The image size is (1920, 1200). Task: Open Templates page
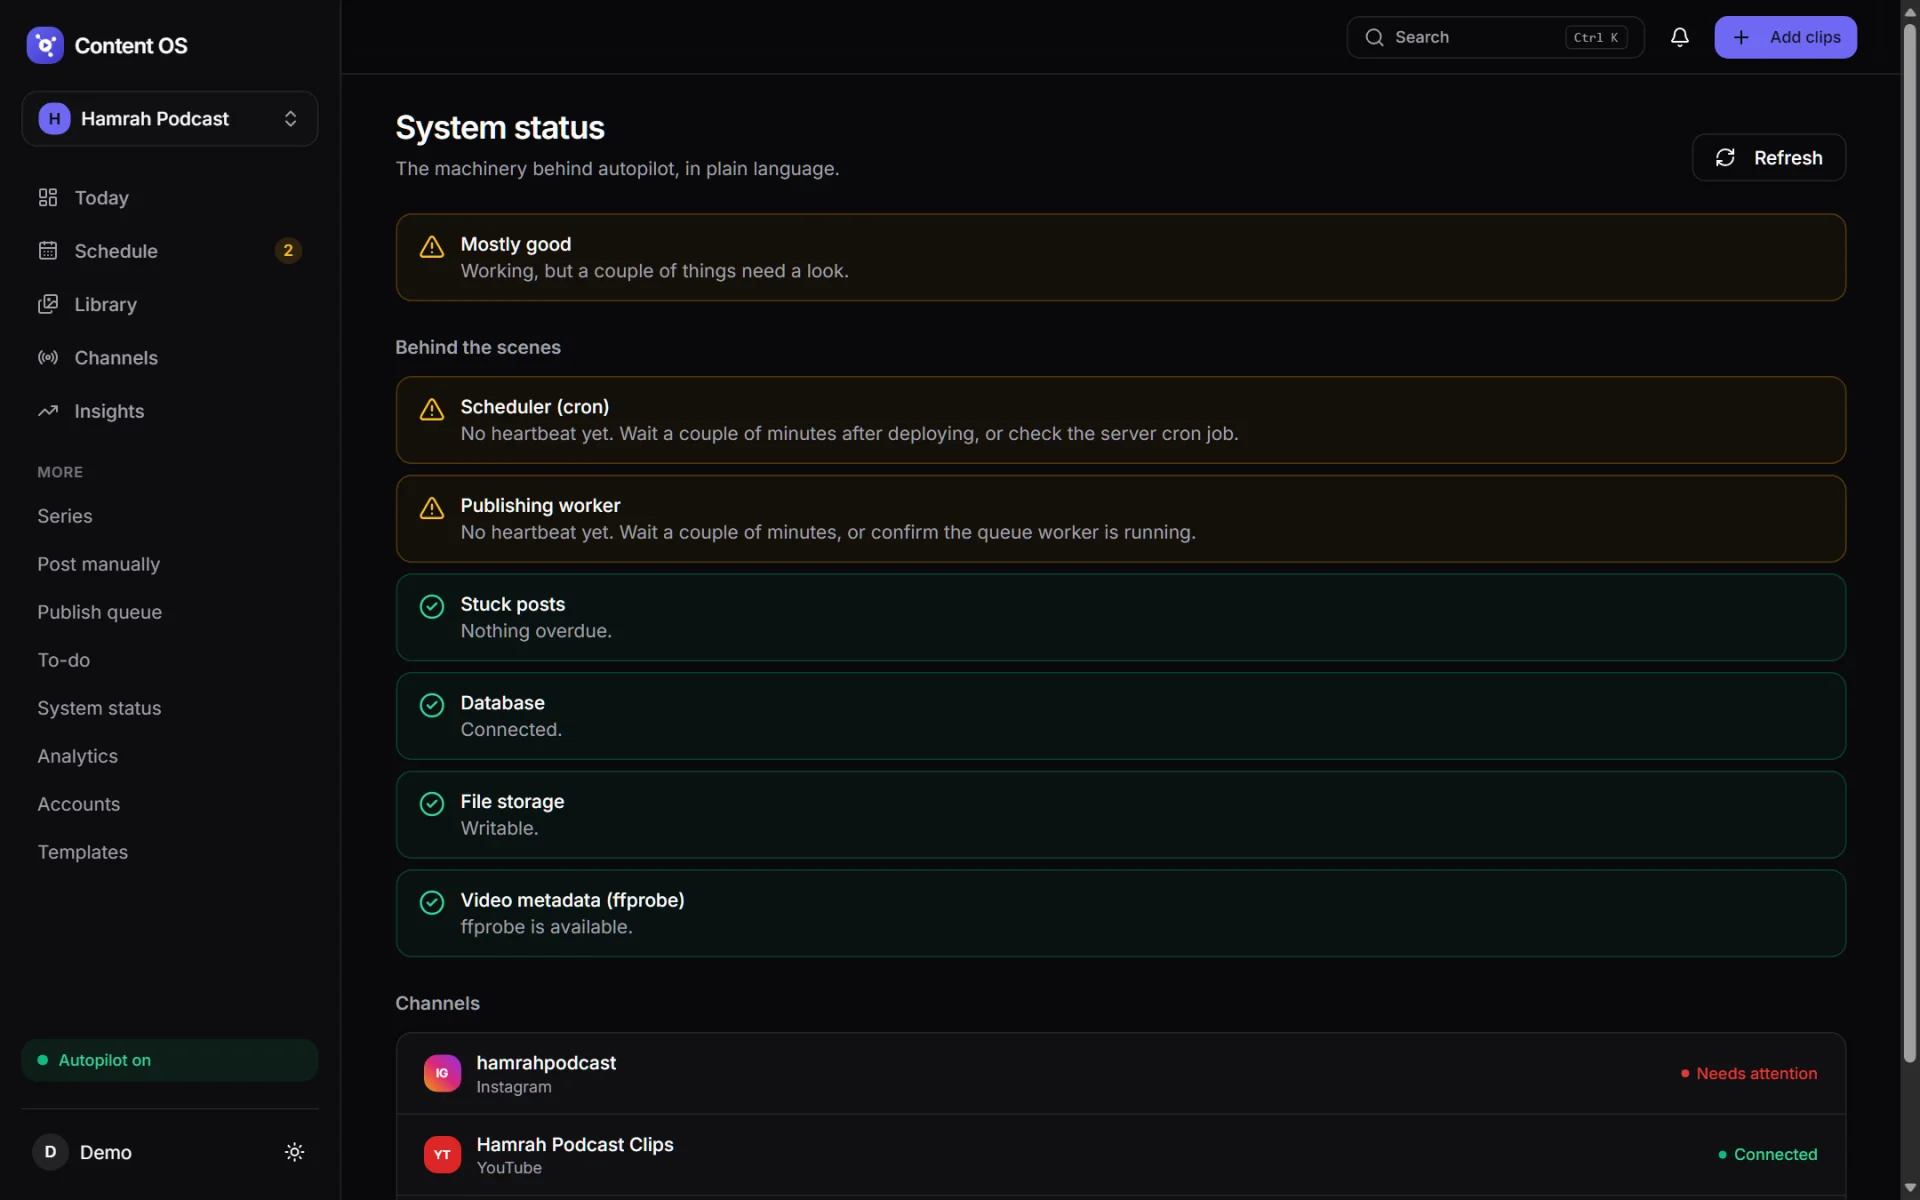point(83,852)
